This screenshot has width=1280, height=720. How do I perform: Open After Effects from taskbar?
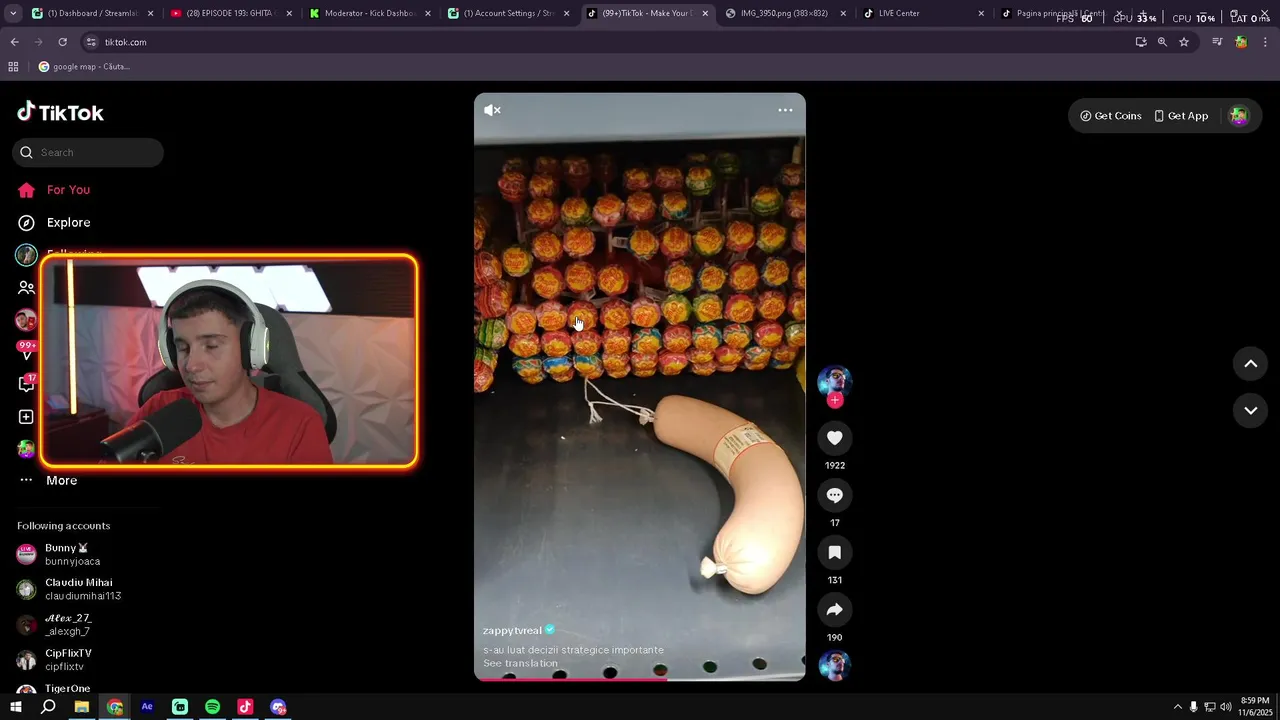(147, 707)
